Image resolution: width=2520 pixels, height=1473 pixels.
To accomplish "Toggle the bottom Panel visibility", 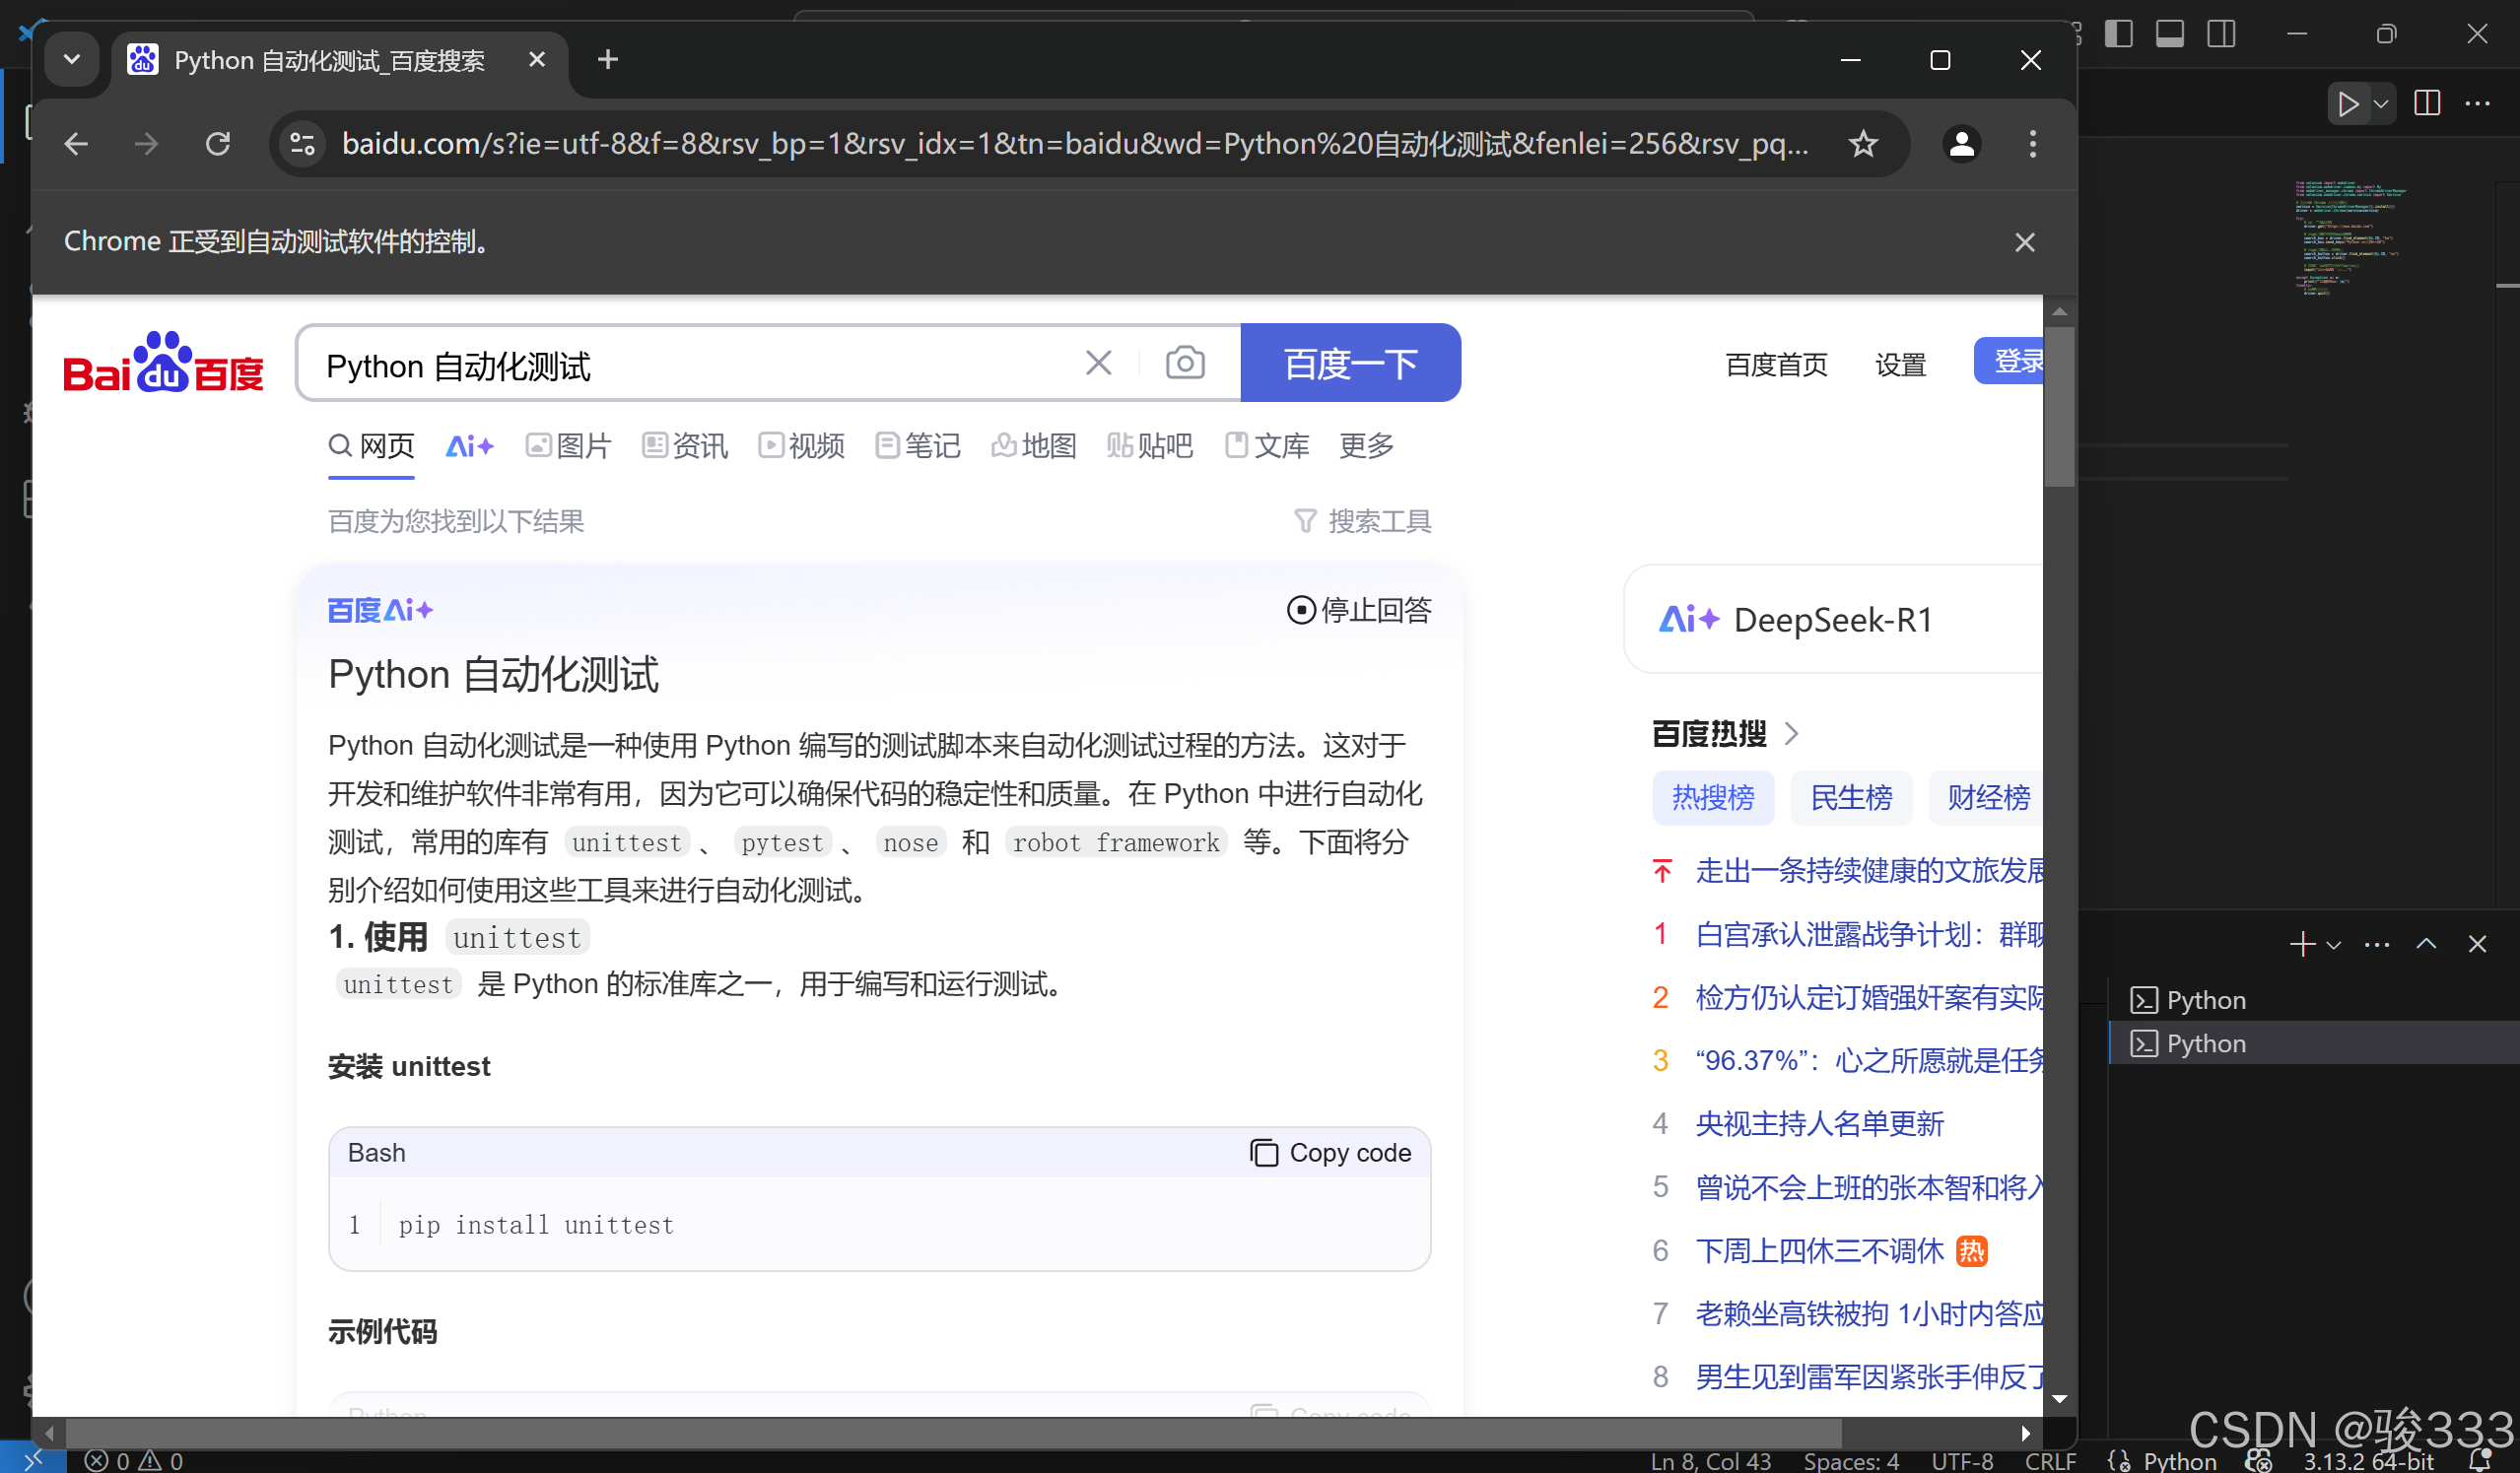I will 2168,33.
